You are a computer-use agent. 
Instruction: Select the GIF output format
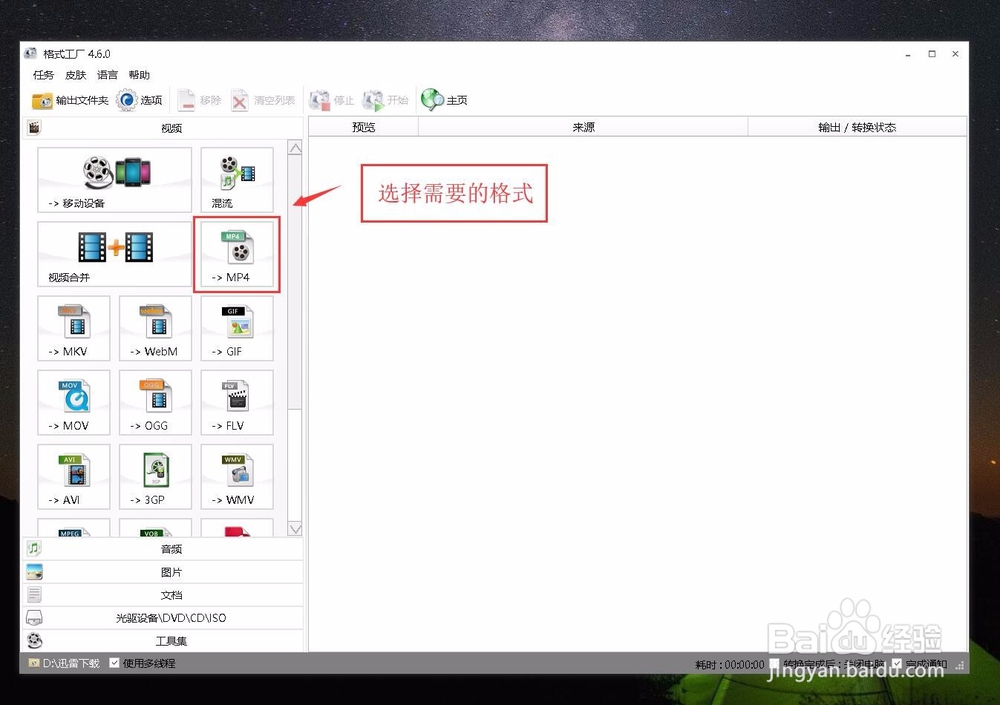[236, 328]
